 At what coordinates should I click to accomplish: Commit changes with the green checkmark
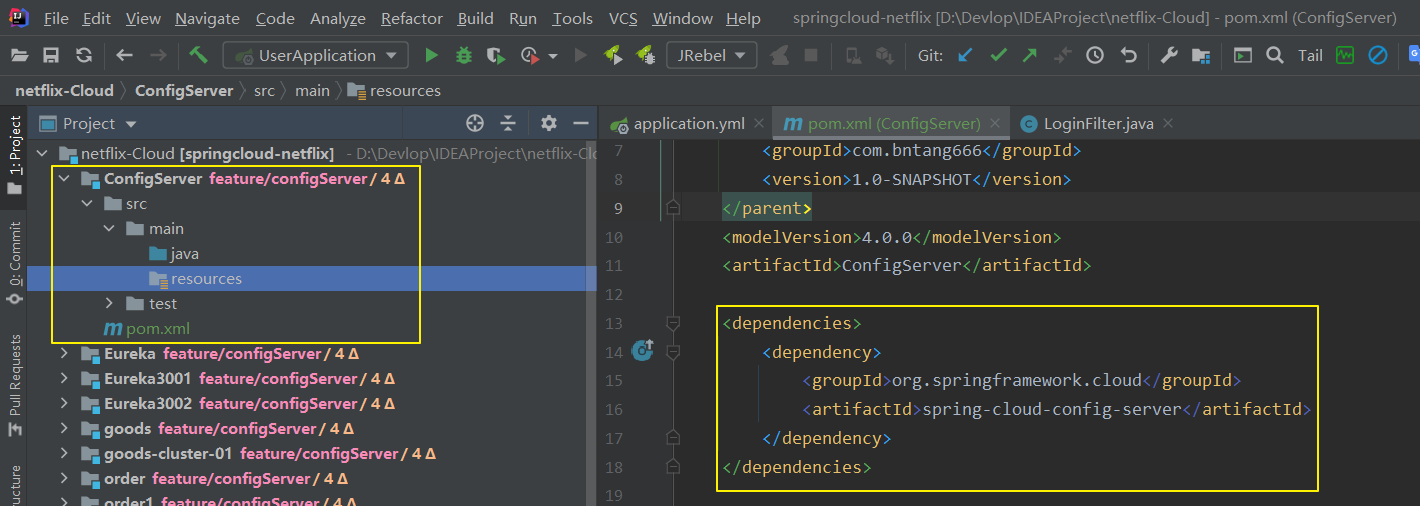click(997, 56)
